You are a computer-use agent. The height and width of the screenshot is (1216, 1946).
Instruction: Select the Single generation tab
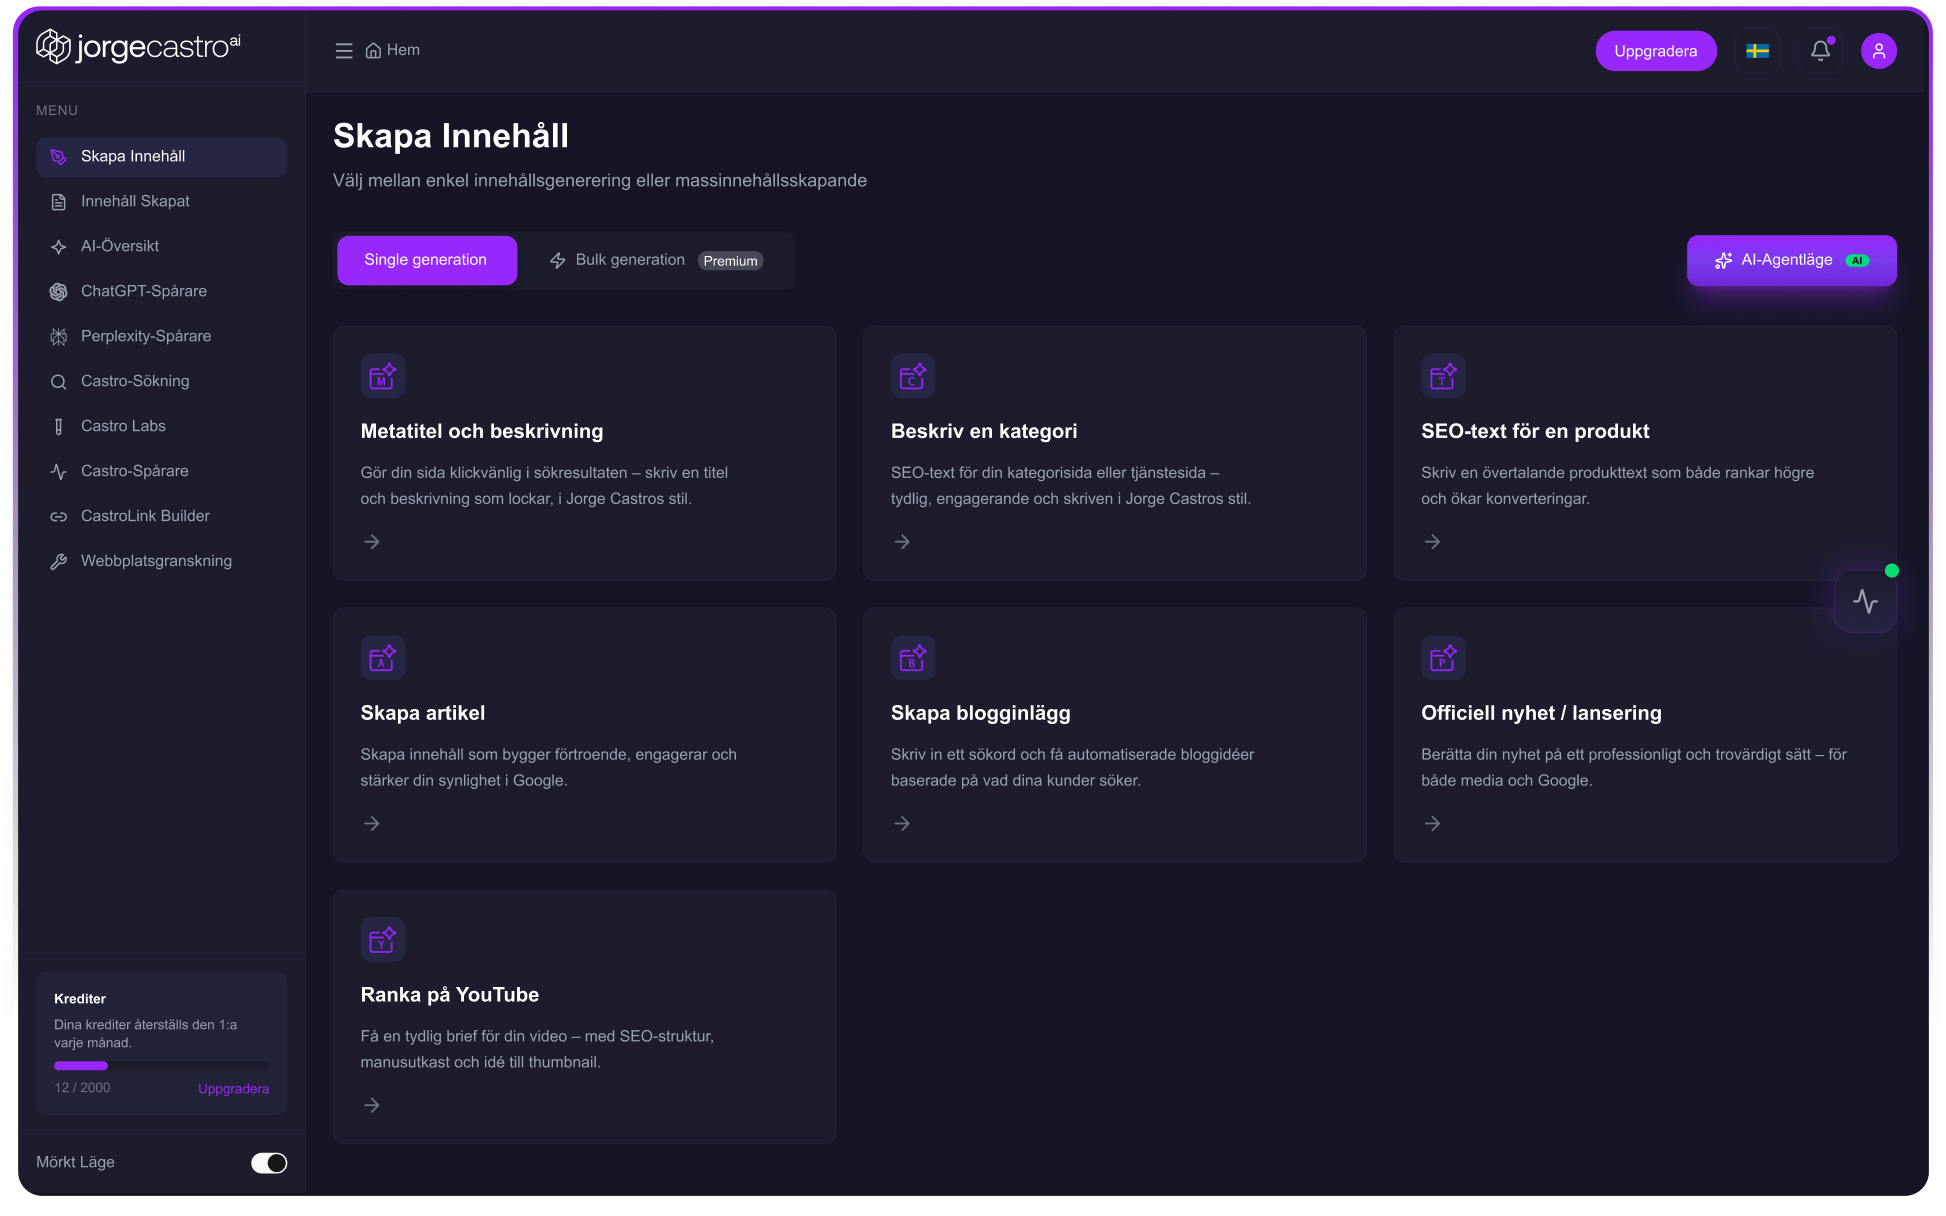click(426, 260)
